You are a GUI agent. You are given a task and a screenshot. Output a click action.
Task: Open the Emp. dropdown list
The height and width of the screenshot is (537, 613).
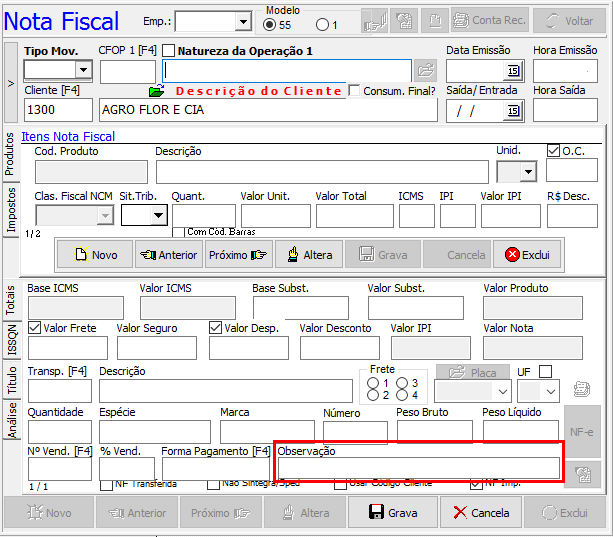[x=243, y=22]
